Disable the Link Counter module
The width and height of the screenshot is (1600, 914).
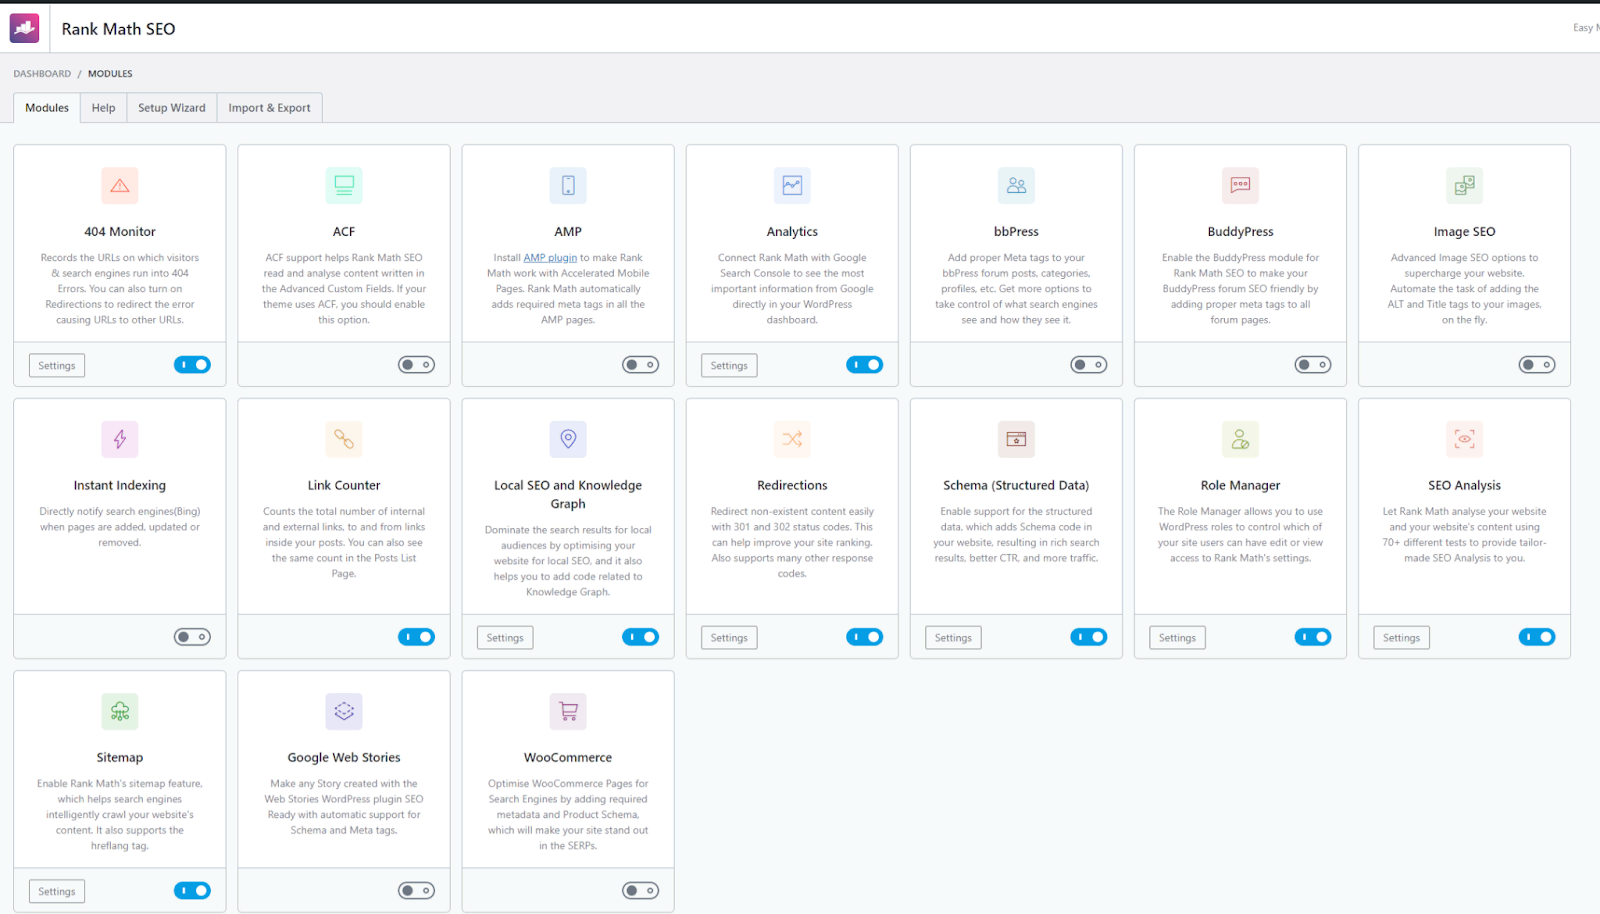point(416,637)
